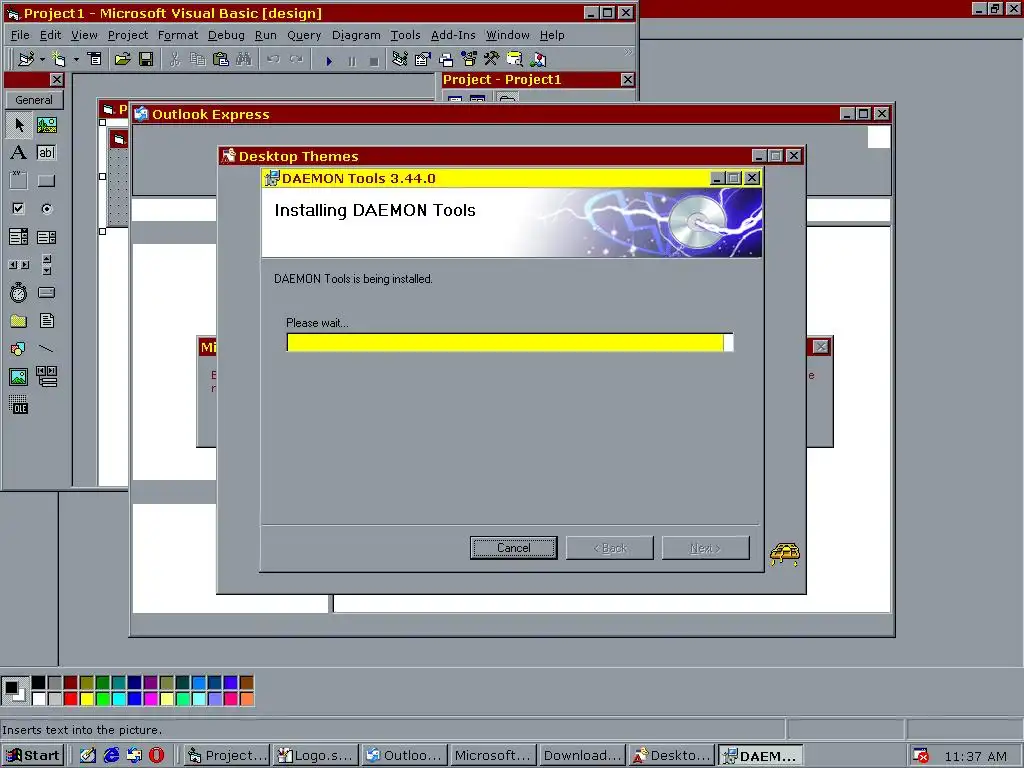Click the Properties Window toolbar icon
The image size is (1024, 768).
point(423,59)
